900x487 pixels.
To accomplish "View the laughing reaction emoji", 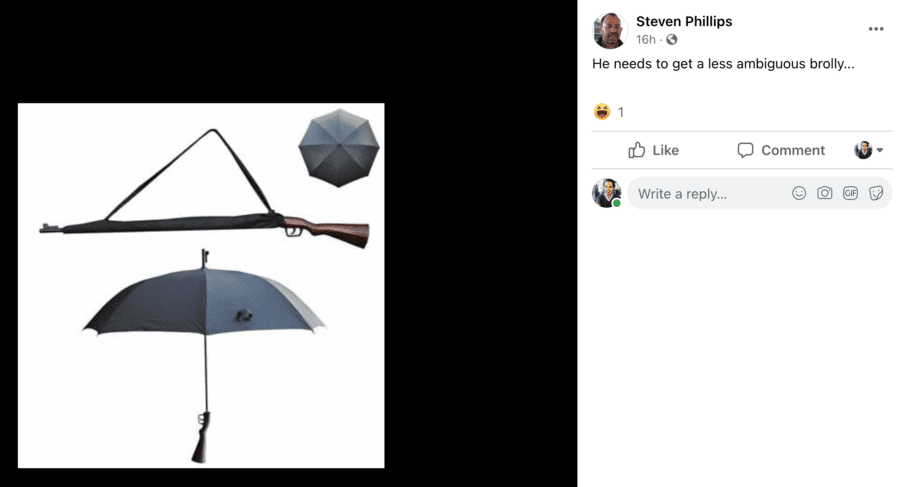I will [602, 111].
